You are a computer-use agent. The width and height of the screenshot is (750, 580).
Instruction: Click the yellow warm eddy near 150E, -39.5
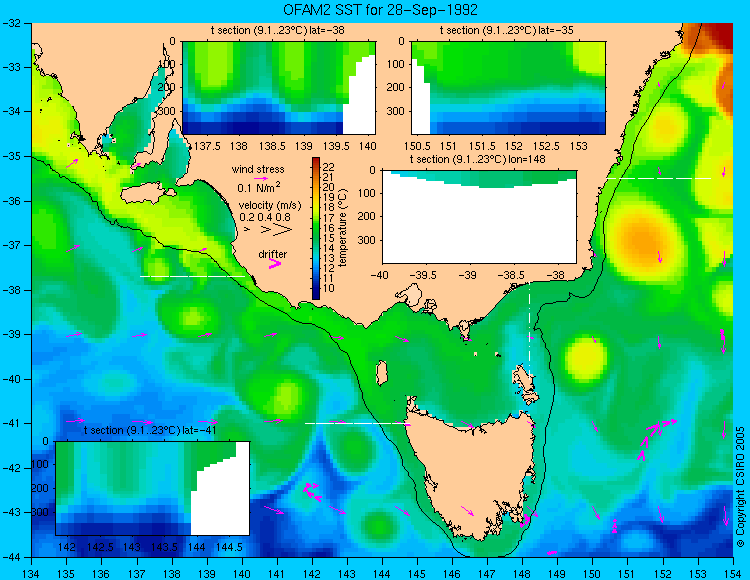coord(585,358)
